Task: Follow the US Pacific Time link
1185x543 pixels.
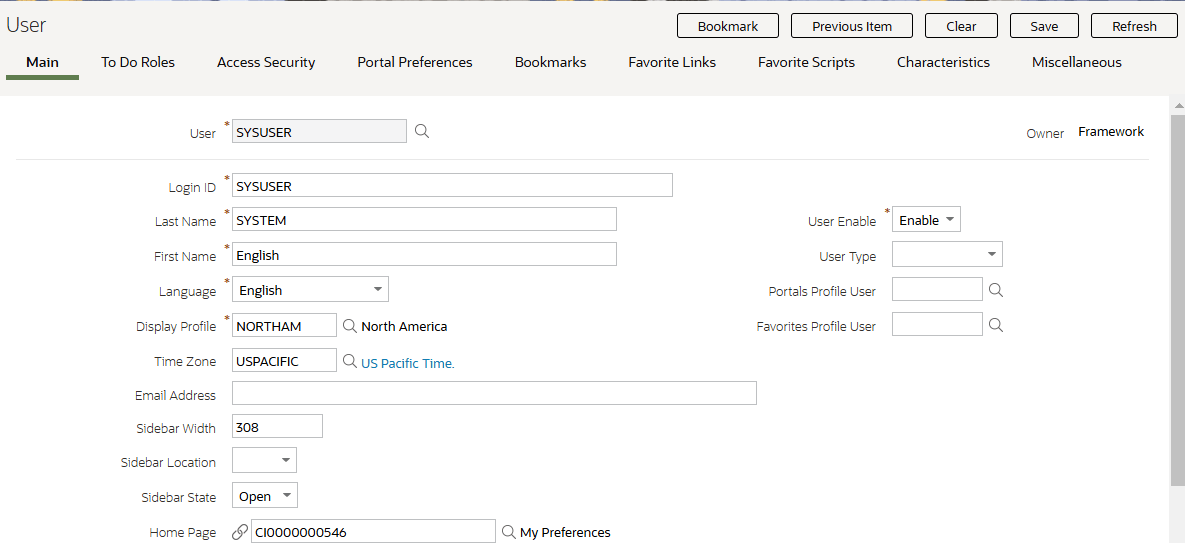Action: (x=408, y=363)
